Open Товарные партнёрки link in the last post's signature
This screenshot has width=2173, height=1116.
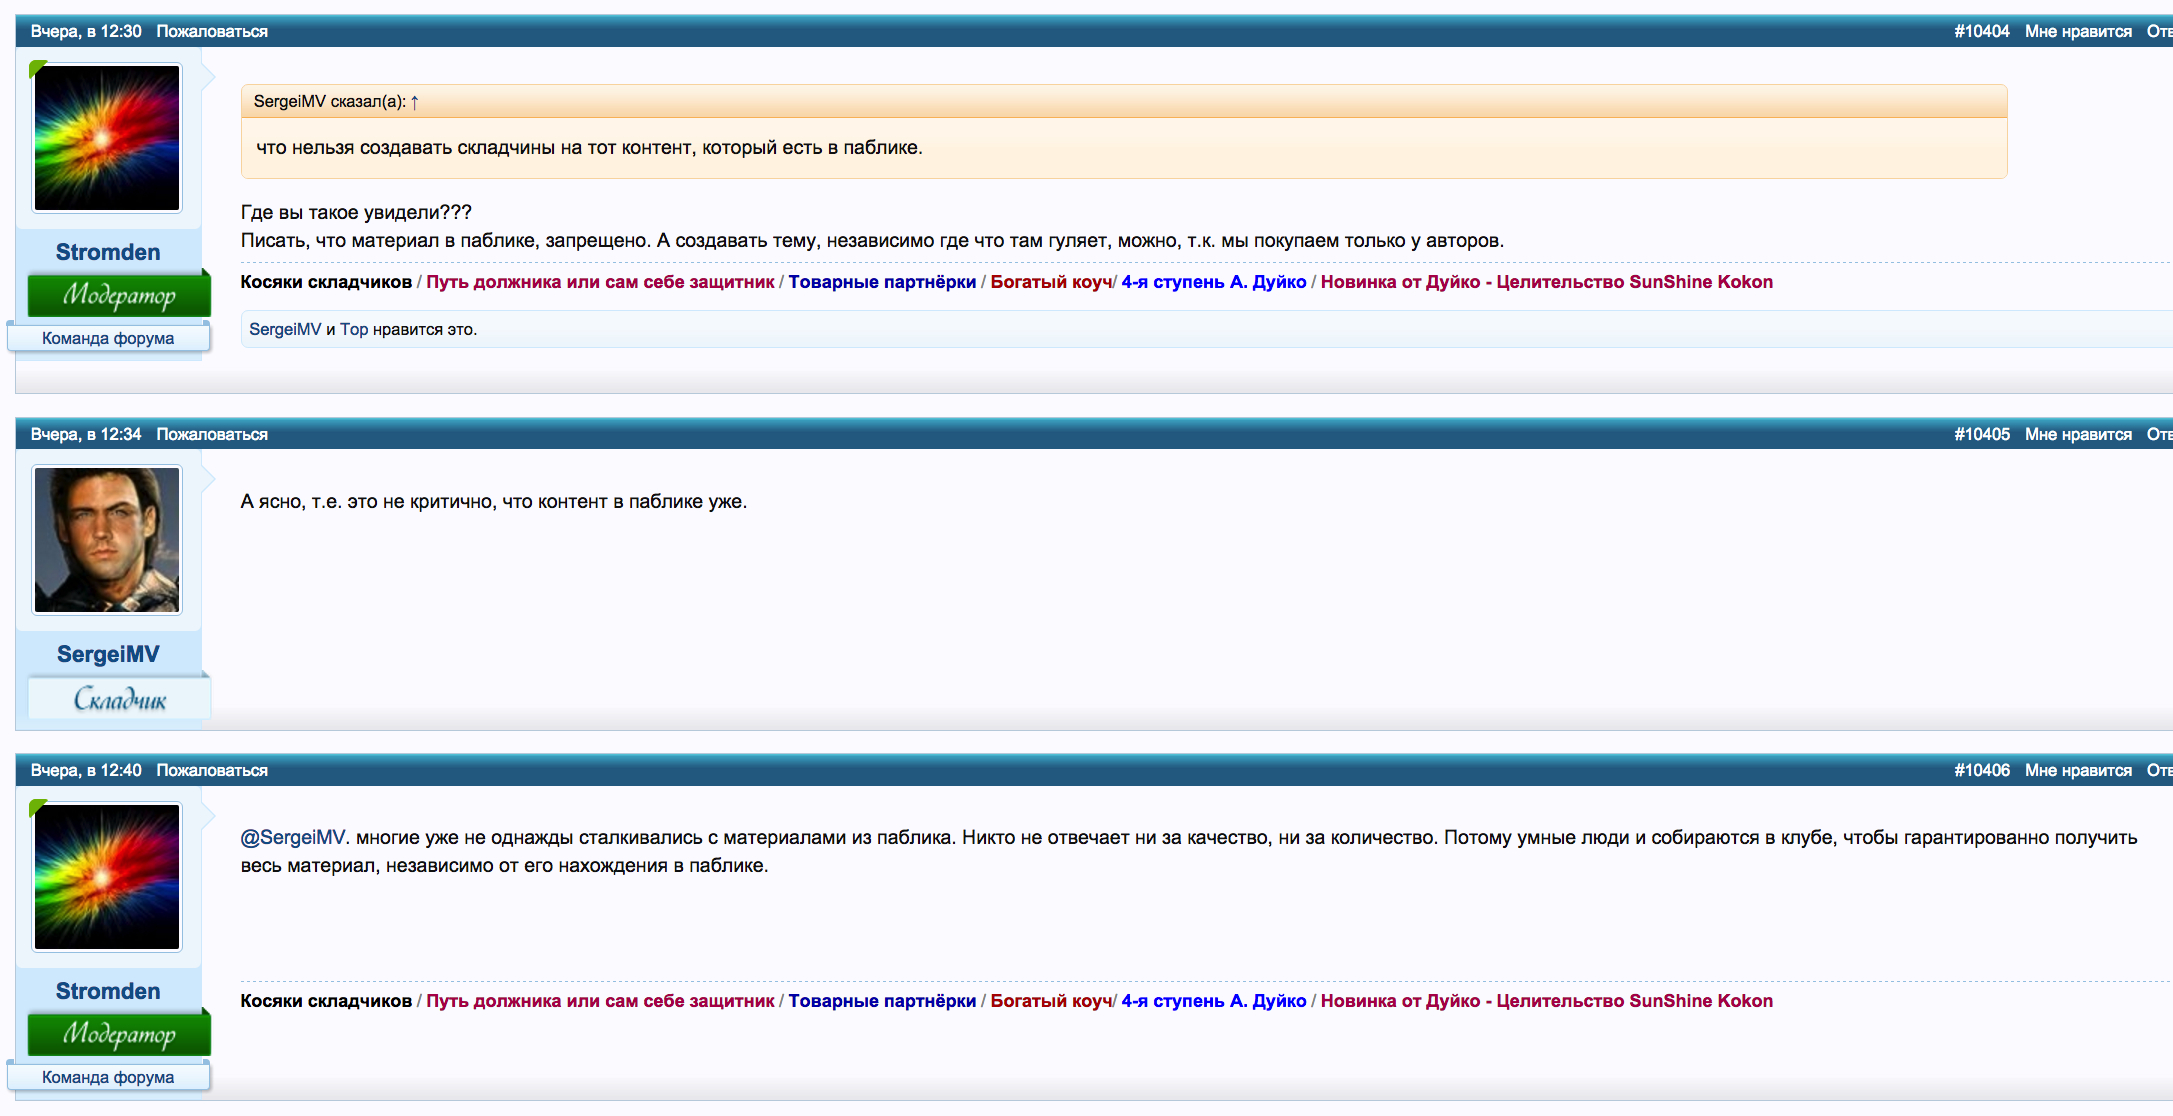pyautogui.click(x=882, y=1001)
